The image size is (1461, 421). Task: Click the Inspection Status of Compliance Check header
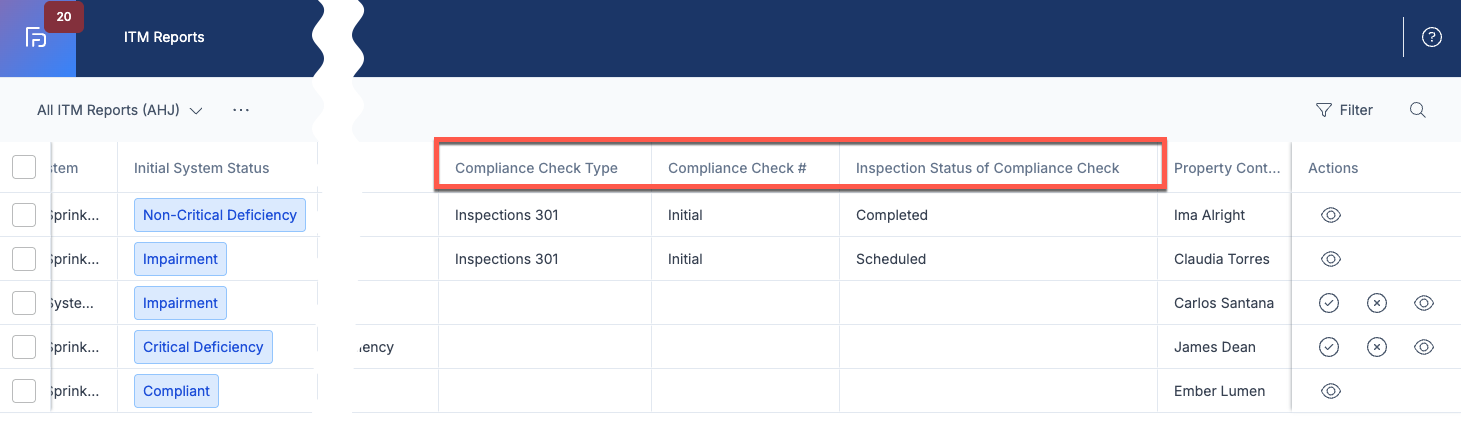(988, 168)
